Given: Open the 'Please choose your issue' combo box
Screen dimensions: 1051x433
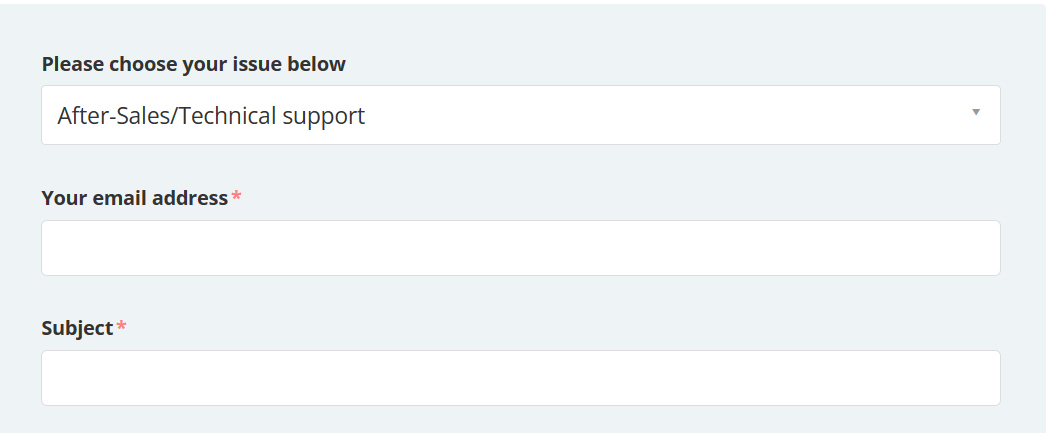Looking at the screenshot, I should point(520,115).
